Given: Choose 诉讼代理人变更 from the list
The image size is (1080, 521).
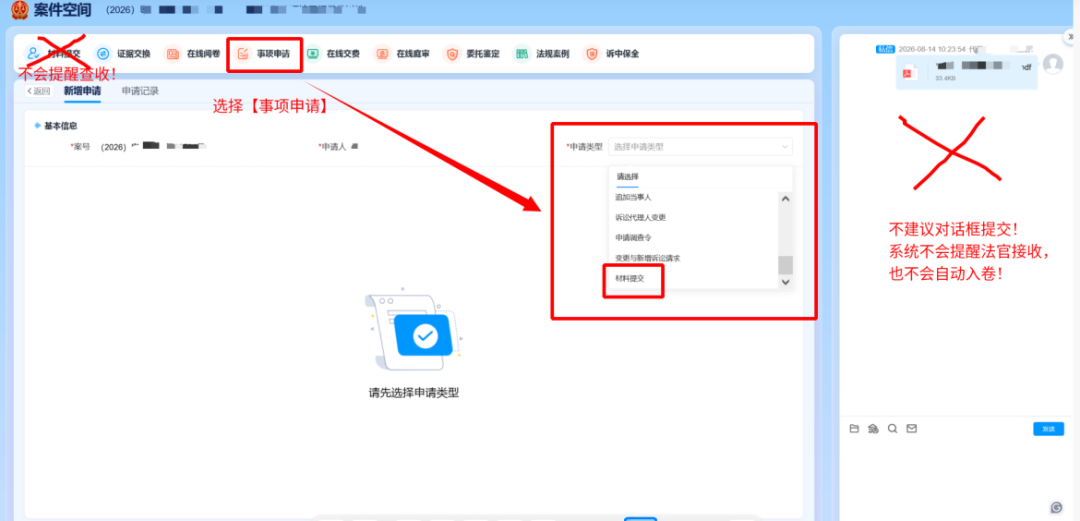Looking at the screenshot, I should click(641, 217).
